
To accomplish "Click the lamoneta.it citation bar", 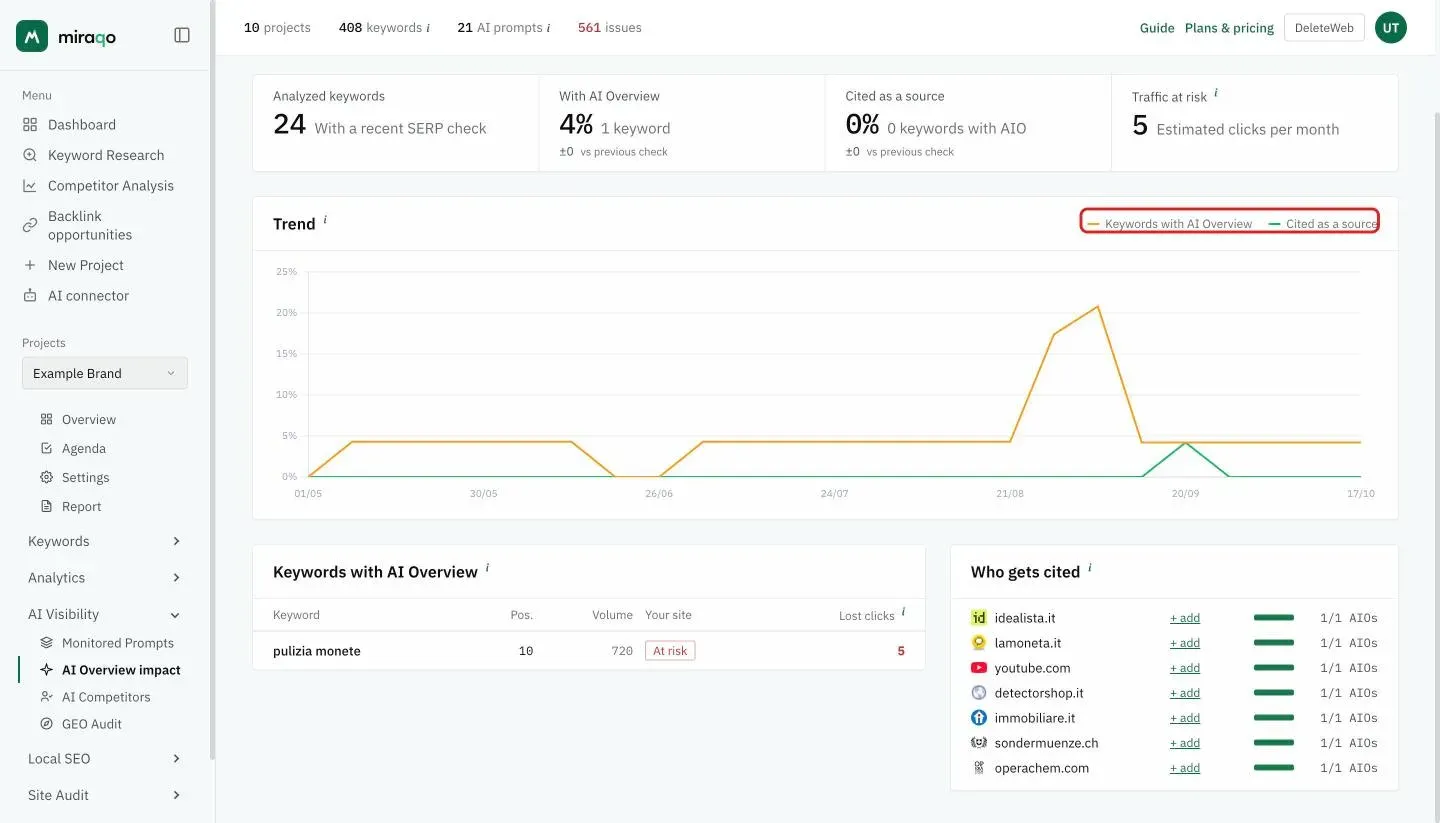I will coord(1274,643).
